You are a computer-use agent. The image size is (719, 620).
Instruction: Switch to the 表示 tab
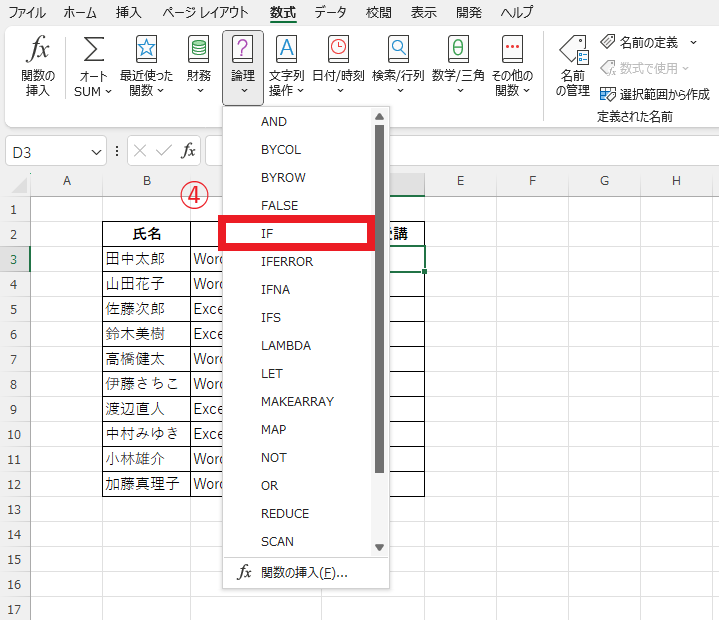(423, 12)
